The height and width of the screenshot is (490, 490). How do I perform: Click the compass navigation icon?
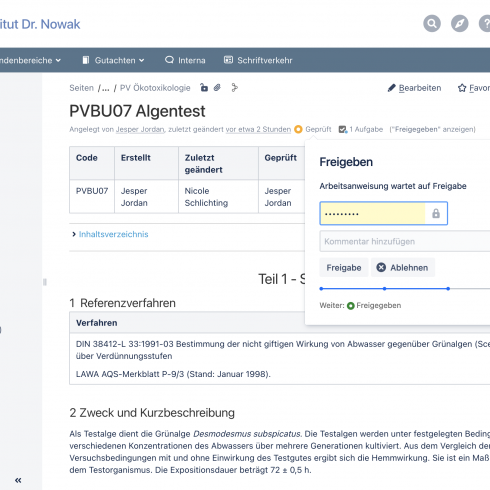[460, 24]
